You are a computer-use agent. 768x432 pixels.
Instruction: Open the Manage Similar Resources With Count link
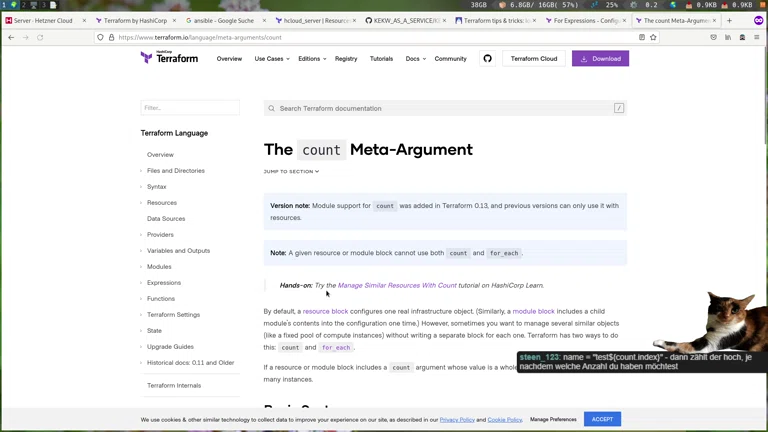coord(397,285)
